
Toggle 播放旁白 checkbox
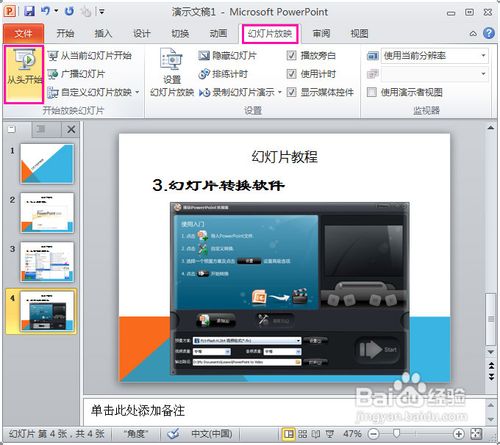click(x=291, y=55)
